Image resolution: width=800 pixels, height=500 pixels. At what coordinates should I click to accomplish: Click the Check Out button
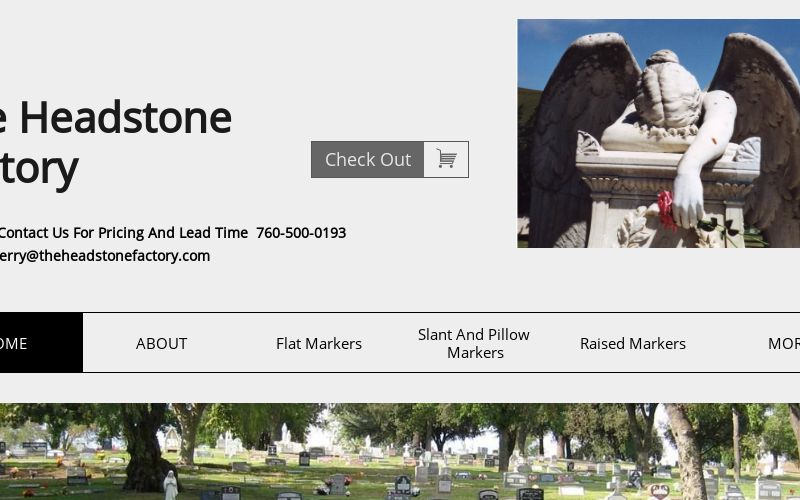[x=367, y=160]
